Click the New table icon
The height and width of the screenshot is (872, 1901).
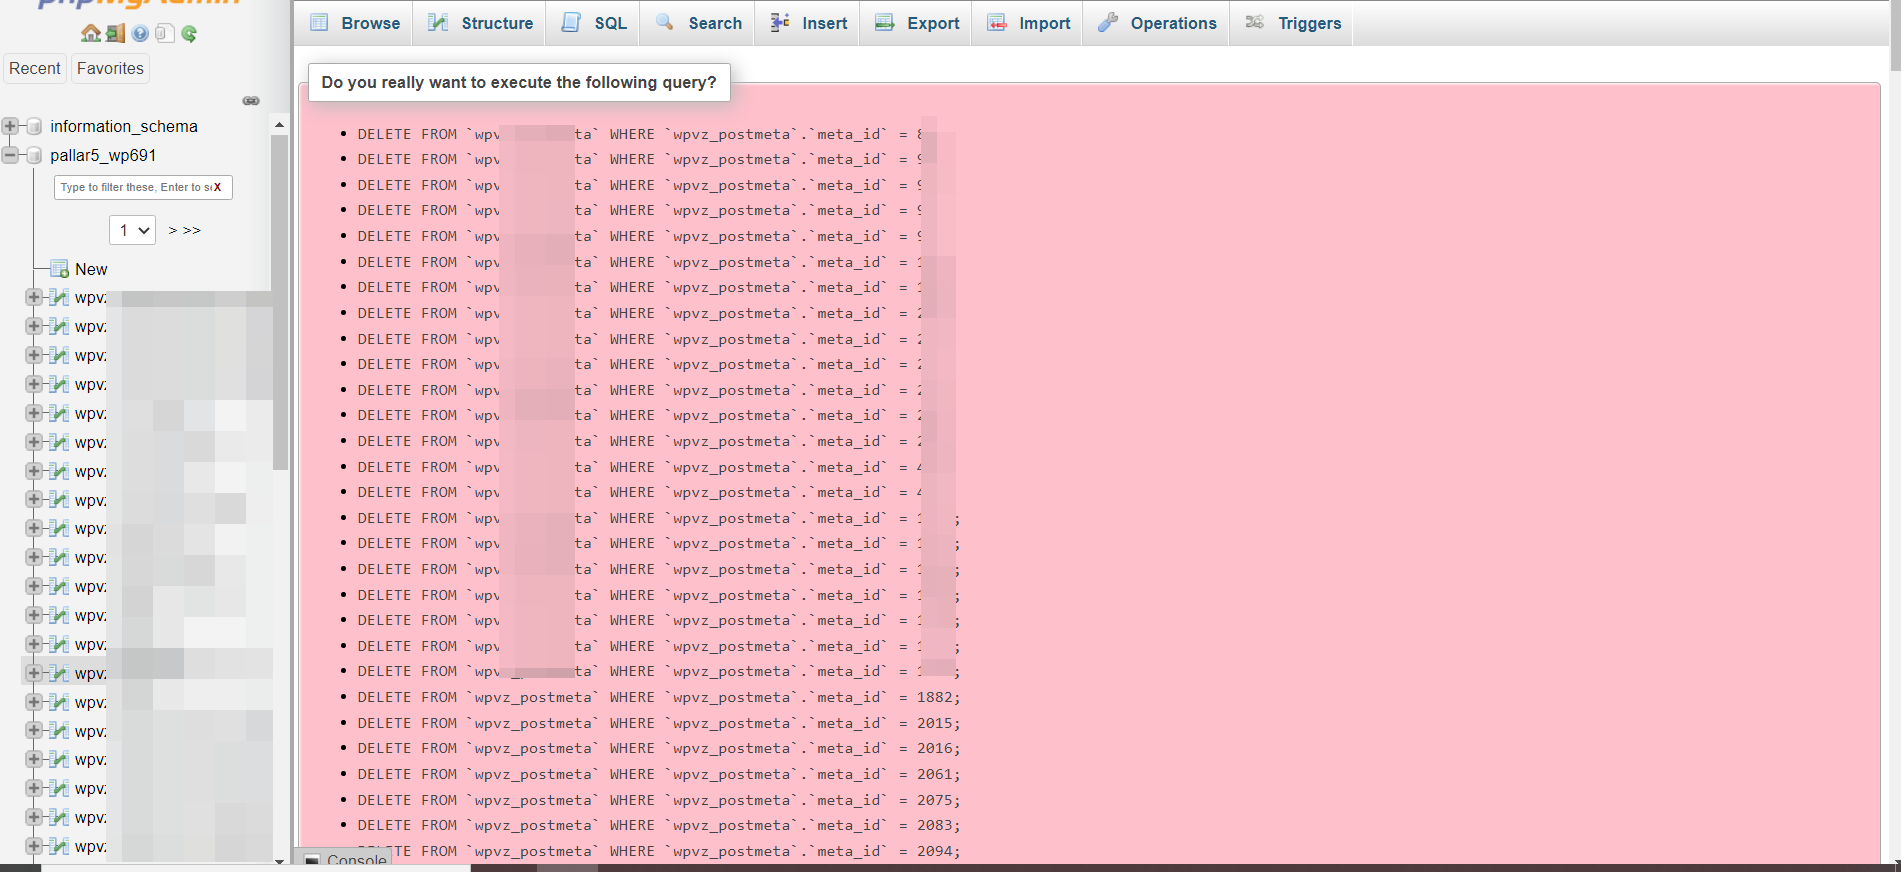click(x=59, y=269)
